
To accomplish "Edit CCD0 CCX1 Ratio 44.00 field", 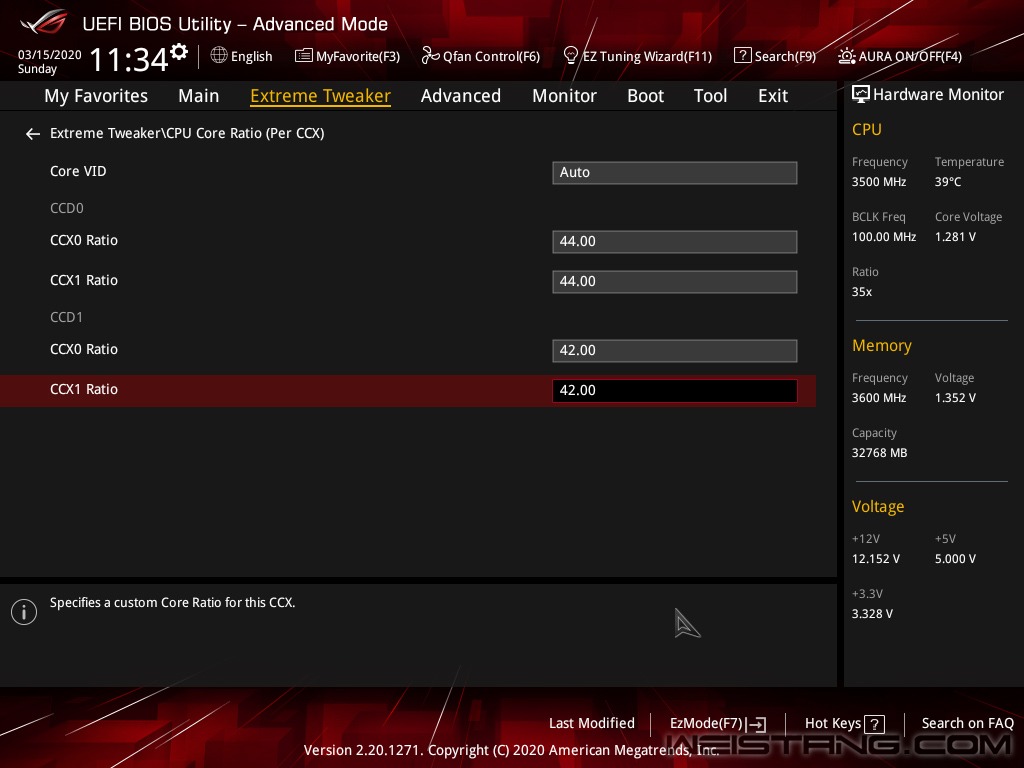I will [x=675, y=281].
